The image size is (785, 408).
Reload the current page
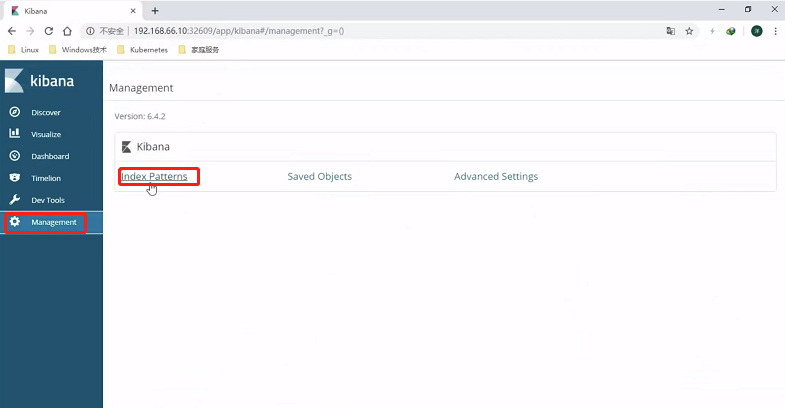tap(49, 31)
